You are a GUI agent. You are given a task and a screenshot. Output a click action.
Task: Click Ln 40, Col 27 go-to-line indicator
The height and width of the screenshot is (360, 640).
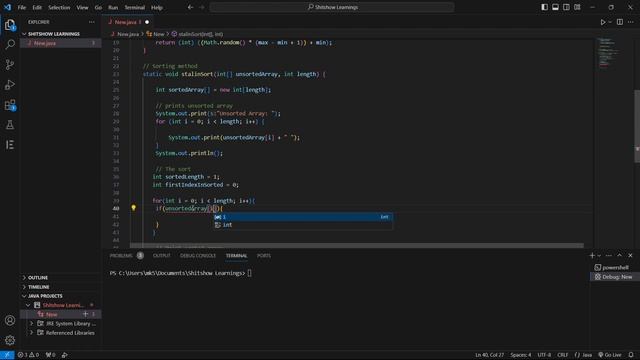489,355
